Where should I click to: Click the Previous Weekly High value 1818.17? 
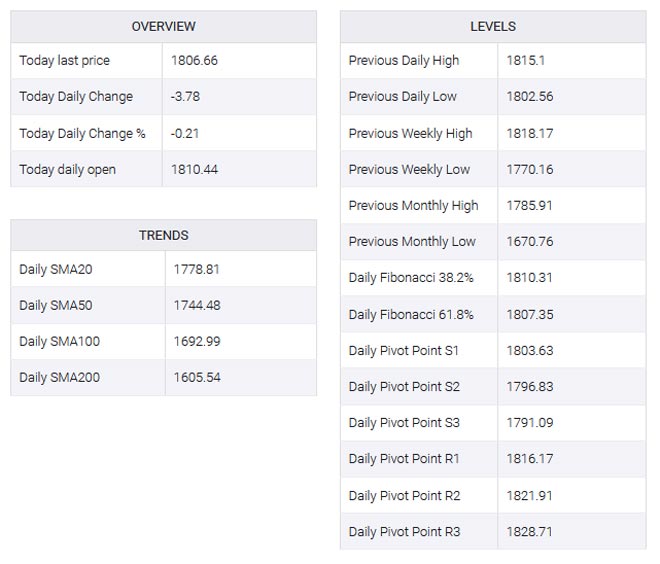coord(529,133)
